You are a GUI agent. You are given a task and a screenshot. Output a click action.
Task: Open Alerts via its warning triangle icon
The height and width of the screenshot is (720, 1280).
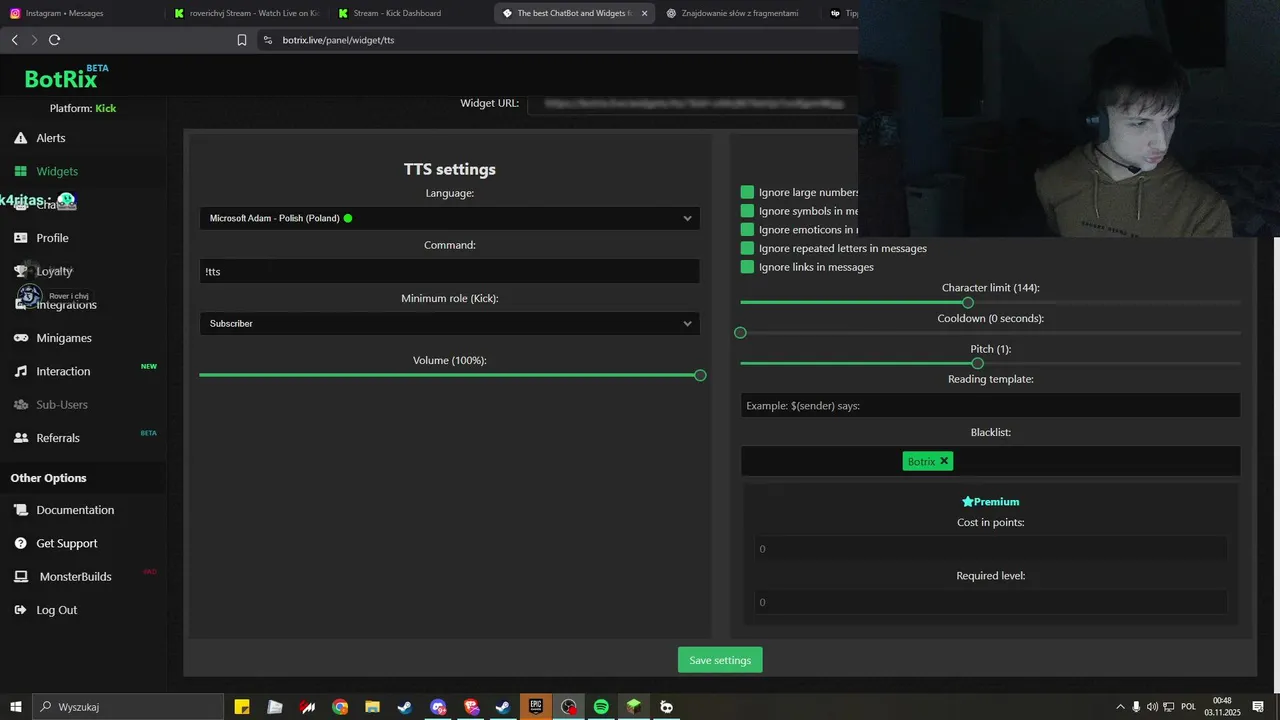coord(20,138)
